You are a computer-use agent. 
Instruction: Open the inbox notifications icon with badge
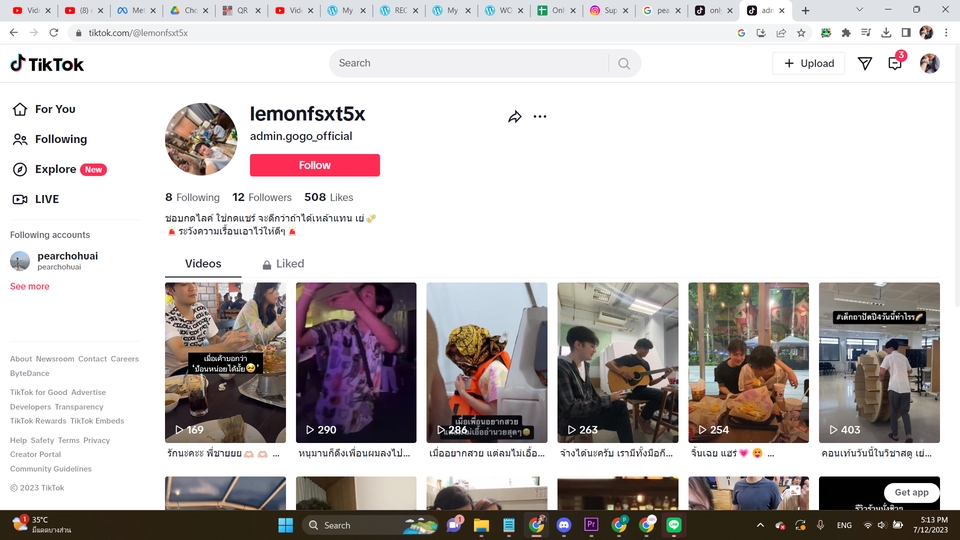(895, 63)
